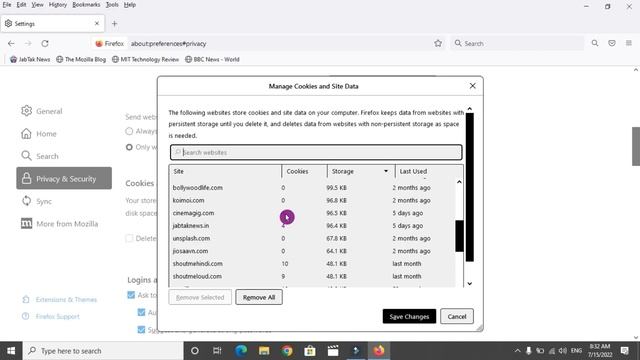
Task: Click the site list scrollbar thumb
Action: pos(459,236)
